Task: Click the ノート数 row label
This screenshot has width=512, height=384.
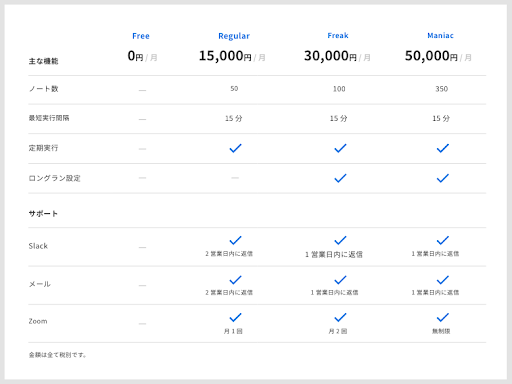Action: [44, 89]
